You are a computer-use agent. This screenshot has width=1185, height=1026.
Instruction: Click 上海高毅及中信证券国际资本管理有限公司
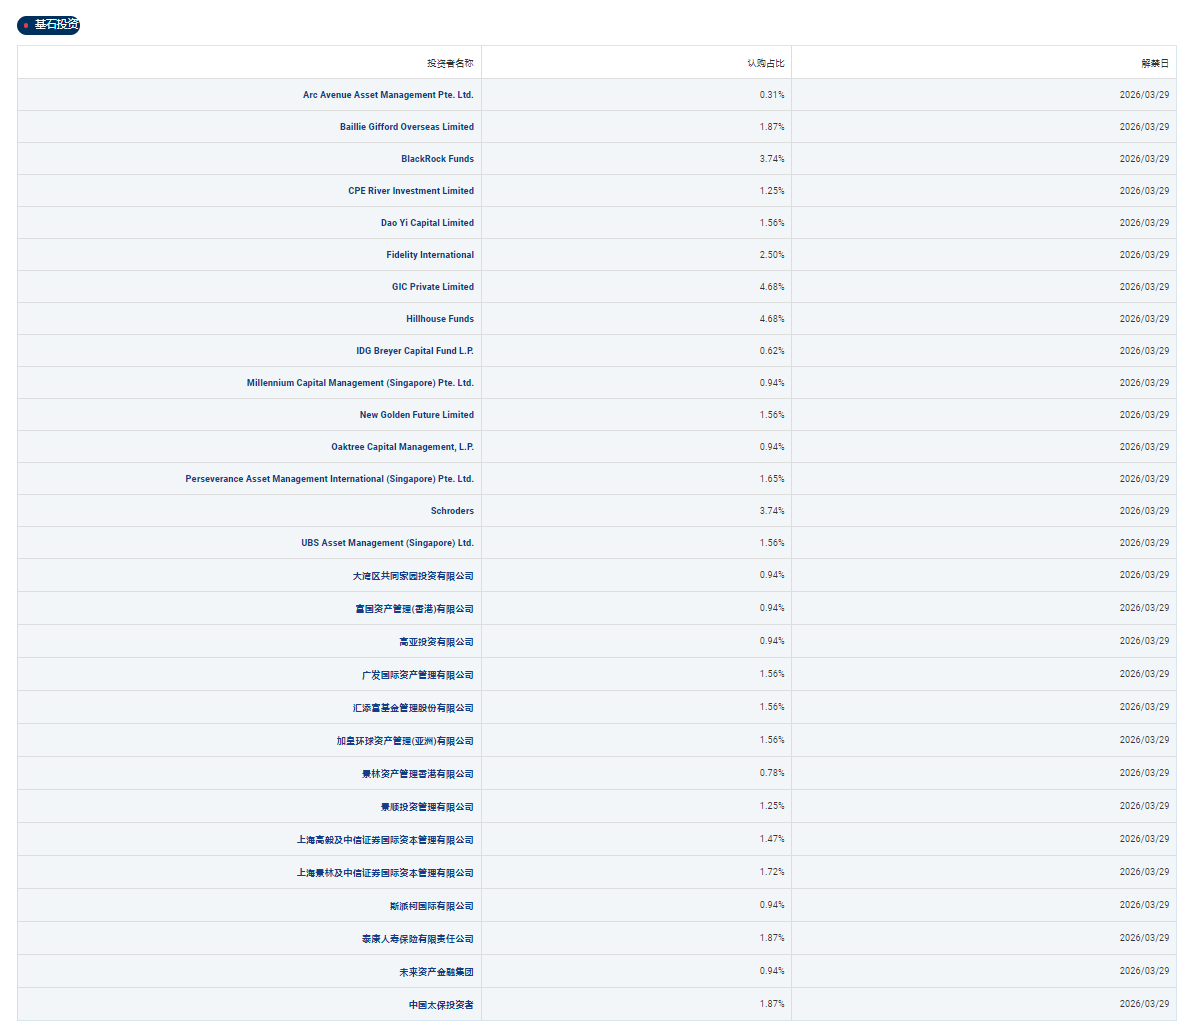pyautogui.click(x=385, y=840)
